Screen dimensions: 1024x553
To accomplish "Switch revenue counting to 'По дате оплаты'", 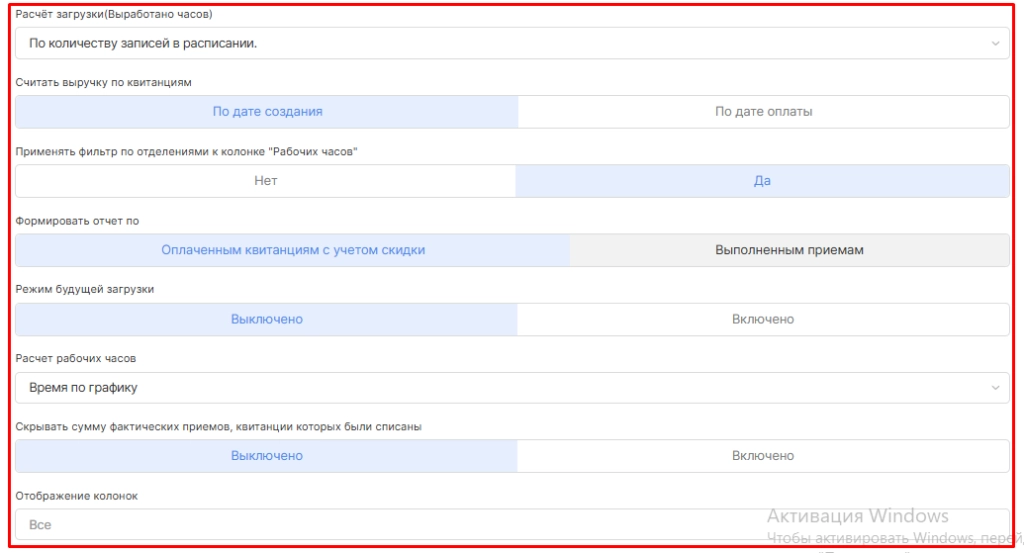I will coord(763,112).
